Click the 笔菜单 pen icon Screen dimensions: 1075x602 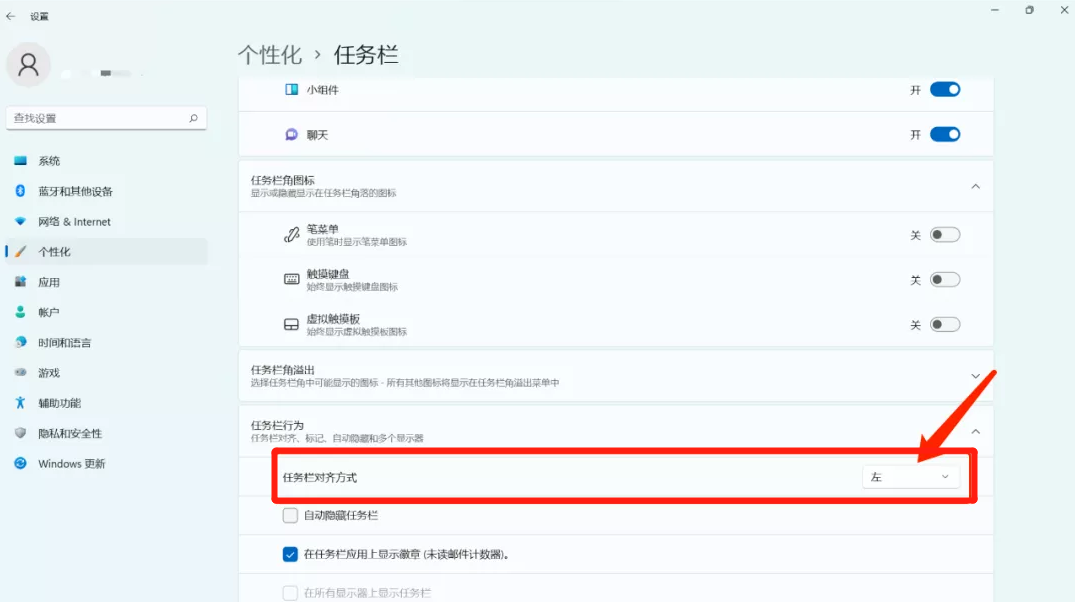point(291,234)
